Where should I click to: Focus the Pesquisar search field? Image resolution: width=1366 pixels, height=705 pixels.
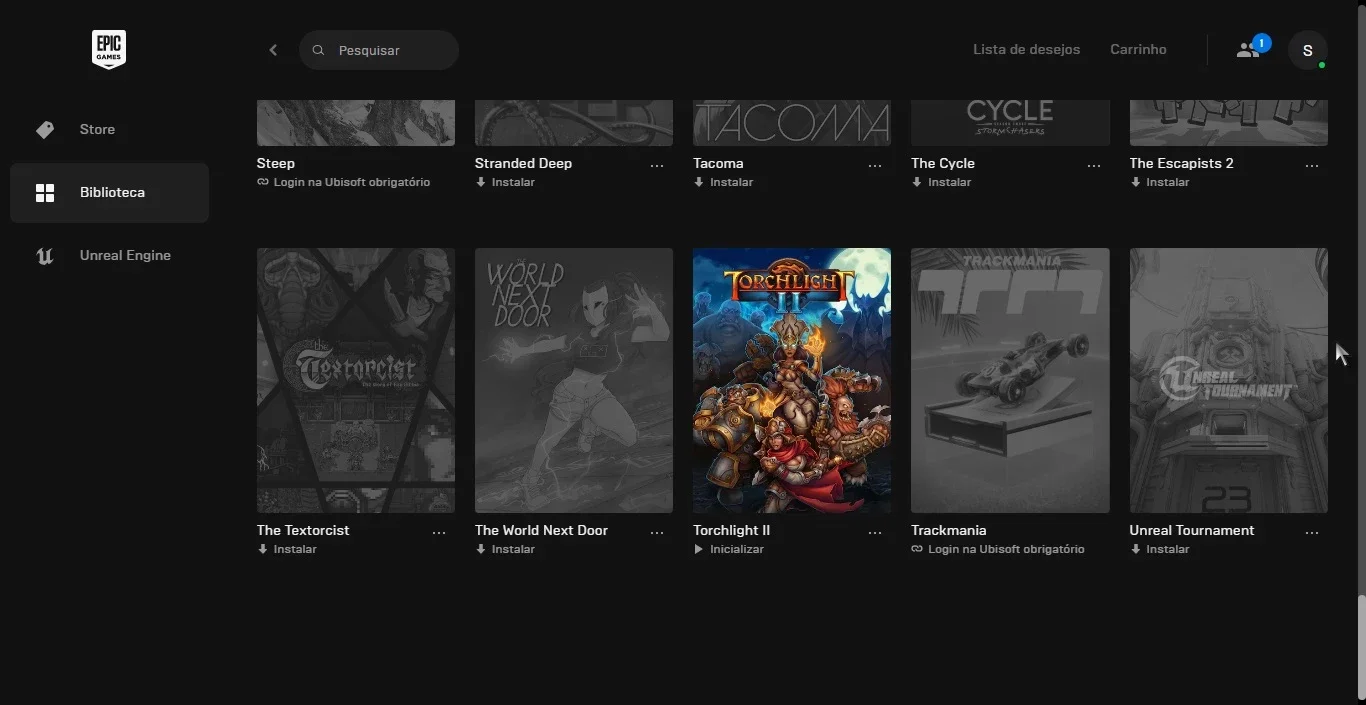click(379, 50)
